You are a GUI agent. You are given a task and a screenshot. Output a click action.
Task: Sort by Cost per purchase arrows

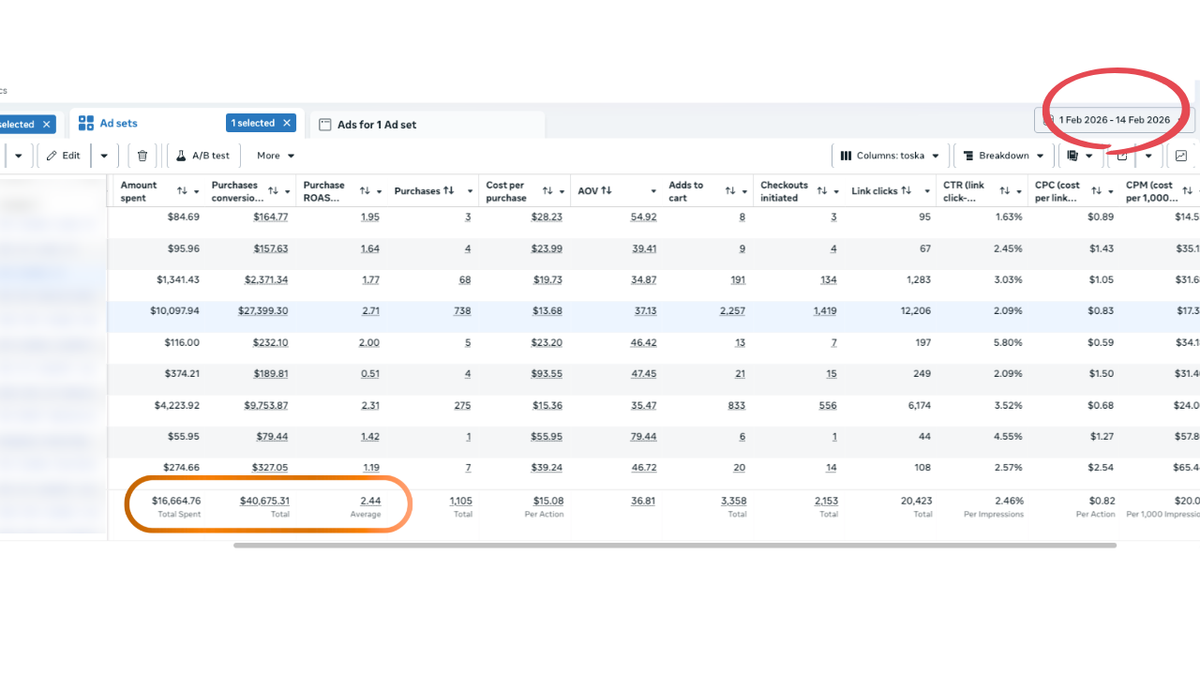[x=547, y=191]
